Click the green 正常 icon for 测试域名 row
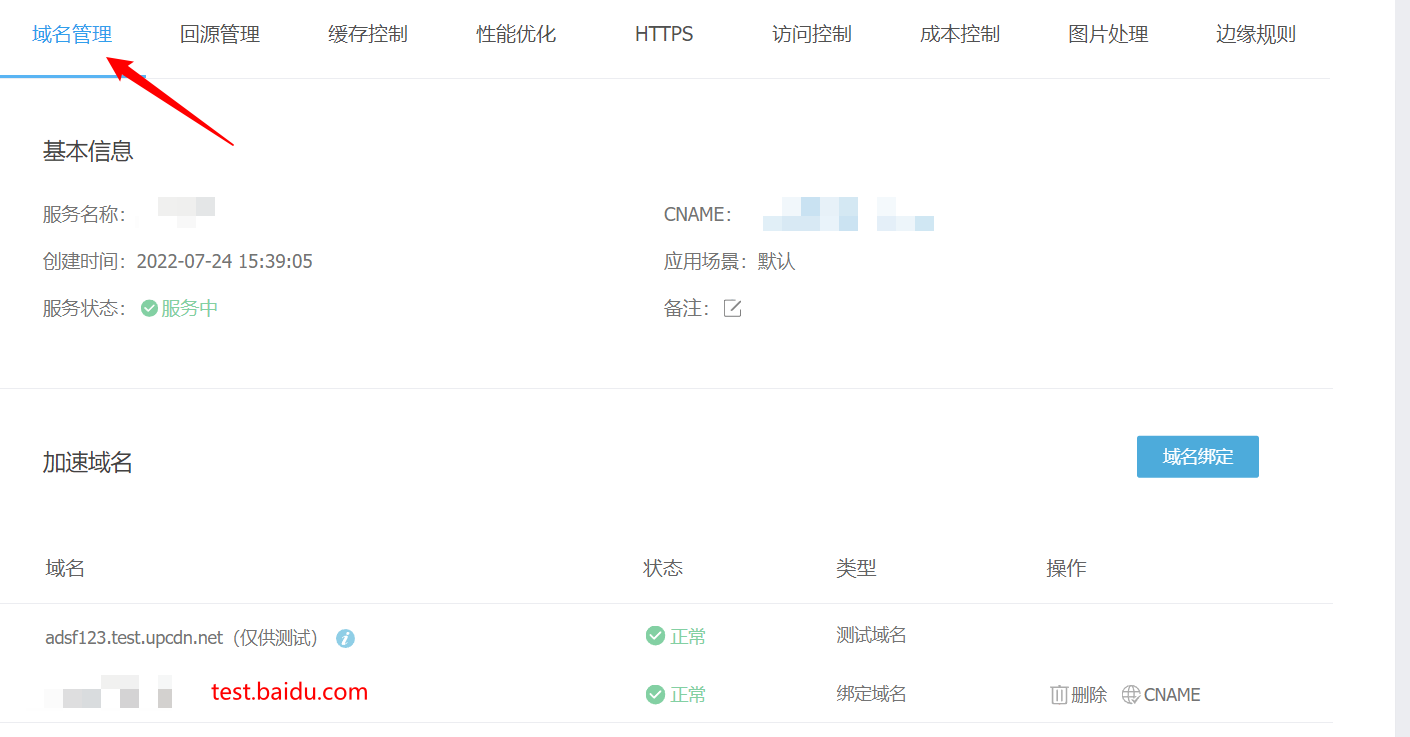Screen dimensions: 1410x737 coord(655,635)
